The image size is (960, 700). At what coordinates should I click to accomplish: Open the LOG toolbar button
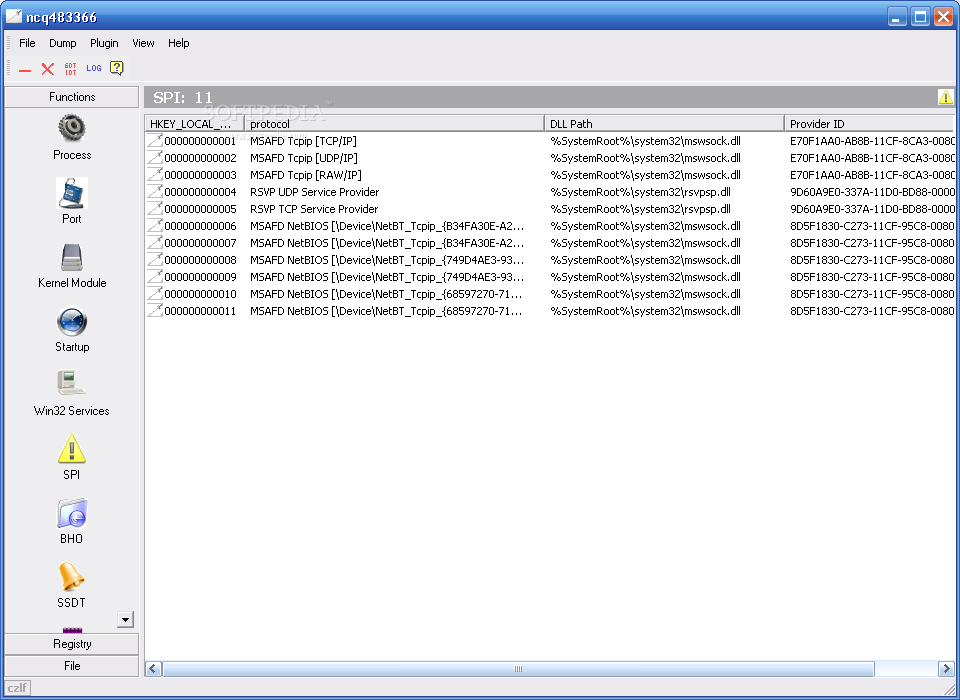(x=94, y=69)
